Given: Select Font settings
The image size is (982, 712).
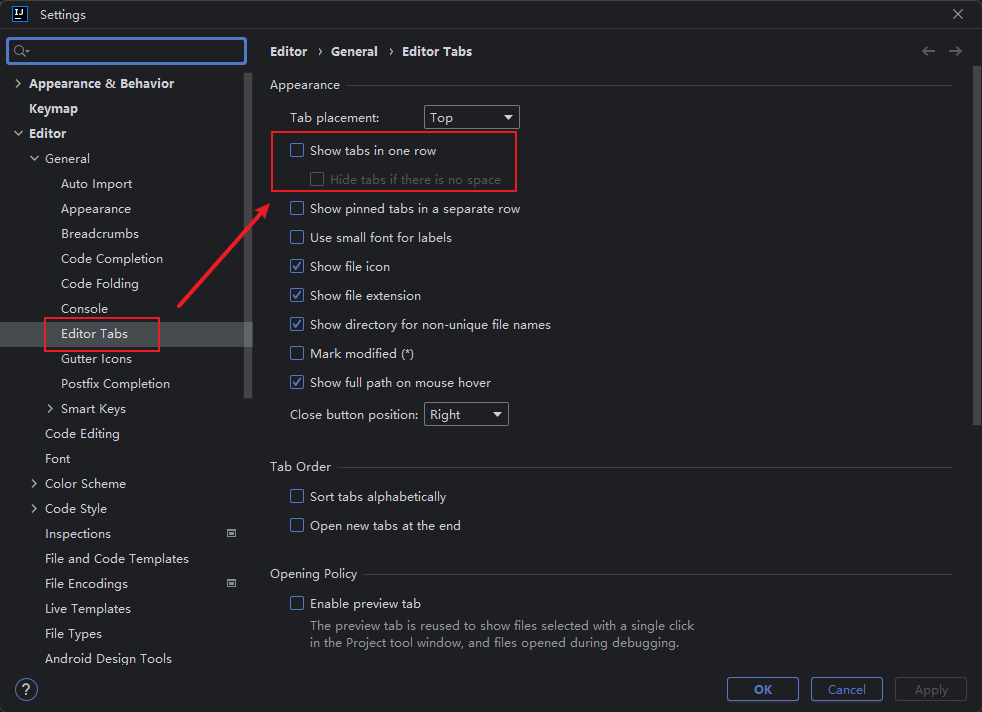Looking at the screenshot, I should (x=58, y=458).
